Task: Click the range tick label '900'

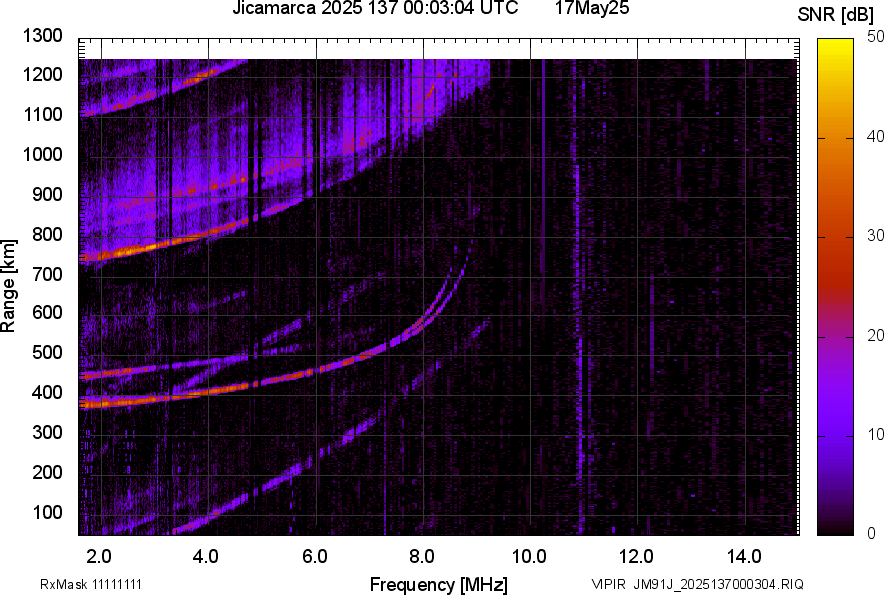Action: coord(47,194)
